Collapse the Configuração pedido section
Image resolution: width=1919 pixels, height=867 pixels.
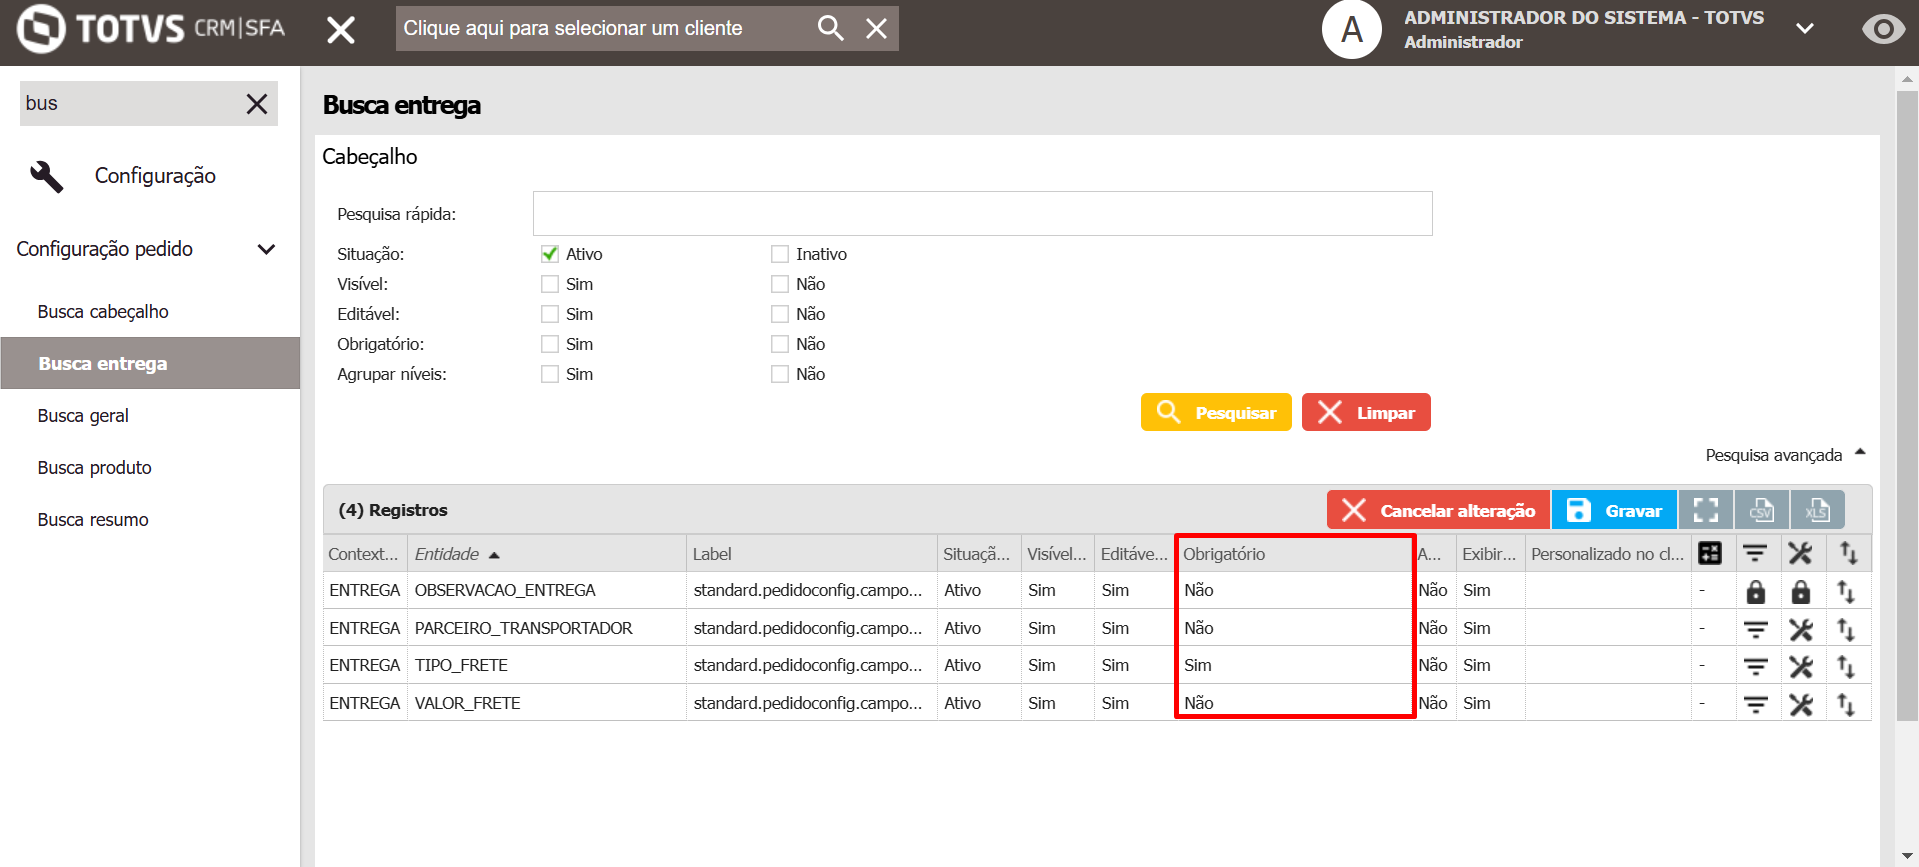point(266,249)
